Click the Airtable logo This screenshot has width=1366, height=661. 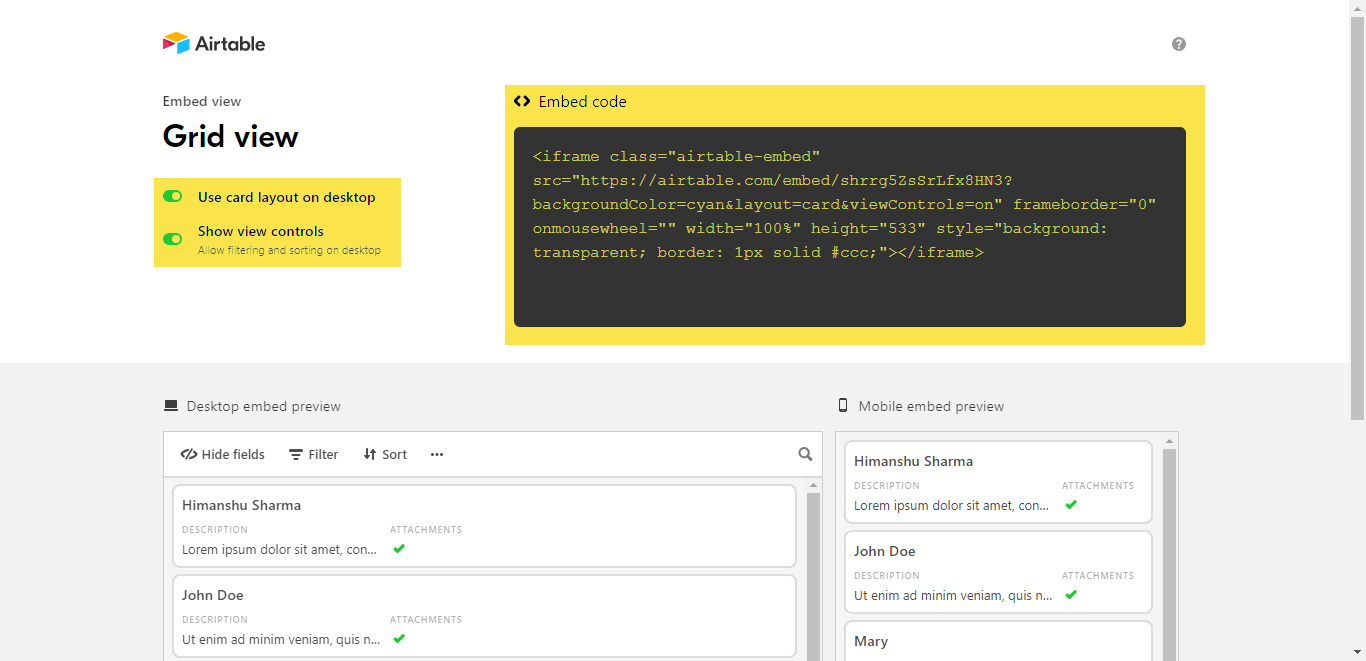[x=214, y=43]
